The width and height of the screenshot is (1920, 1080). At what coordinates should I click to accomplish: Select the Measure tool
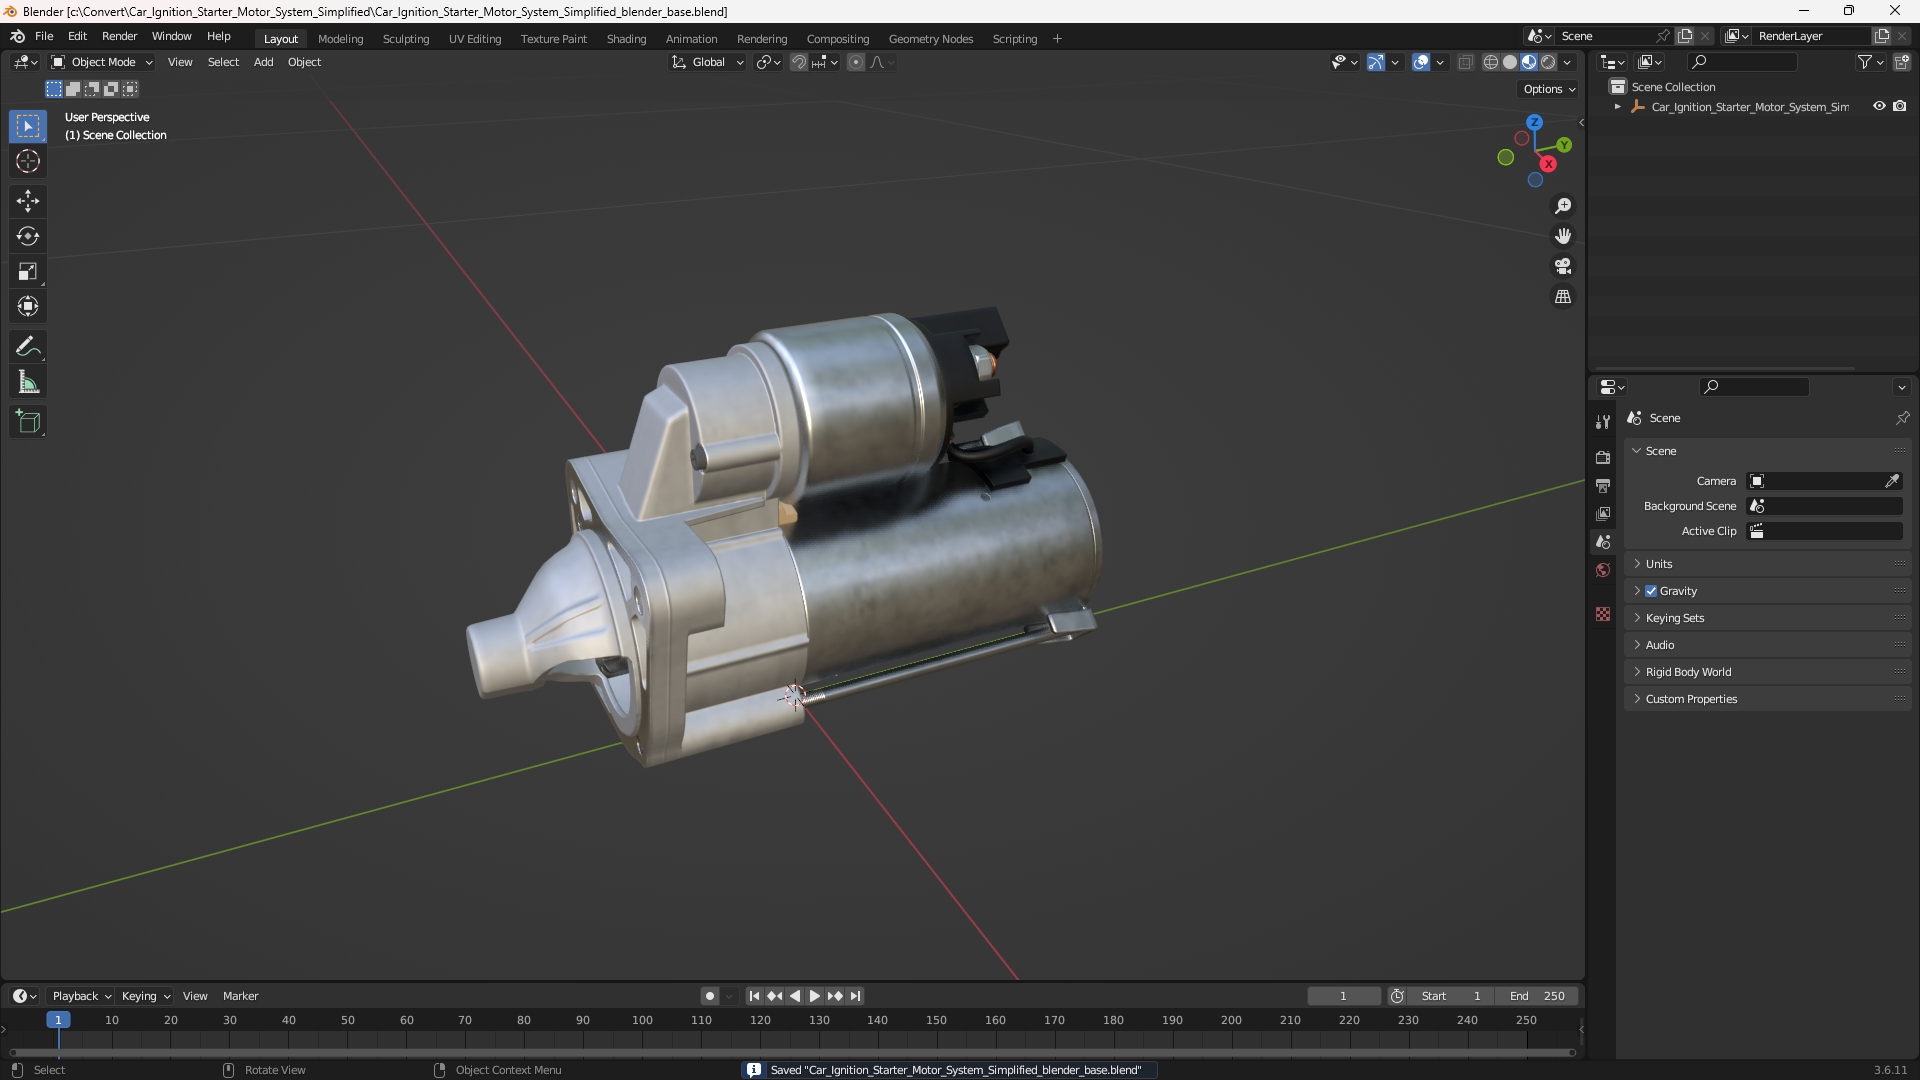point(28,382)
